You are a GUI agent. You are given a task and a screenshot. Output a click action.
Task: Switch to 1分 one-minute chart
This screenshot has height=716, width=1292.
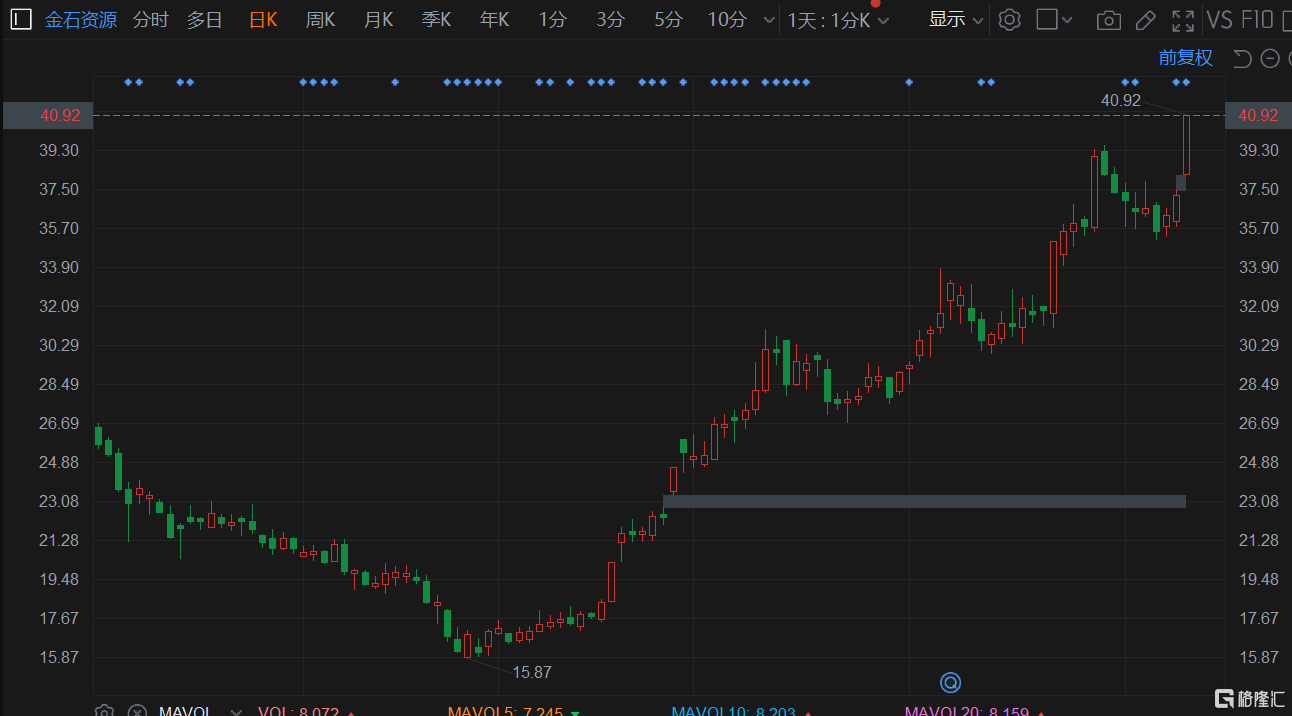pos(552,19)
